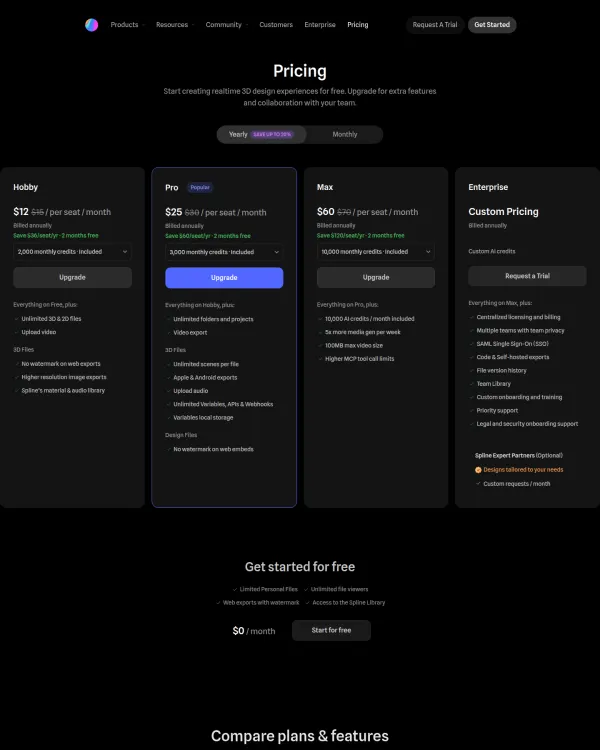Click the Custom requests / month text
Viewport: 600px width, 750px height.
tap(517, 484)
